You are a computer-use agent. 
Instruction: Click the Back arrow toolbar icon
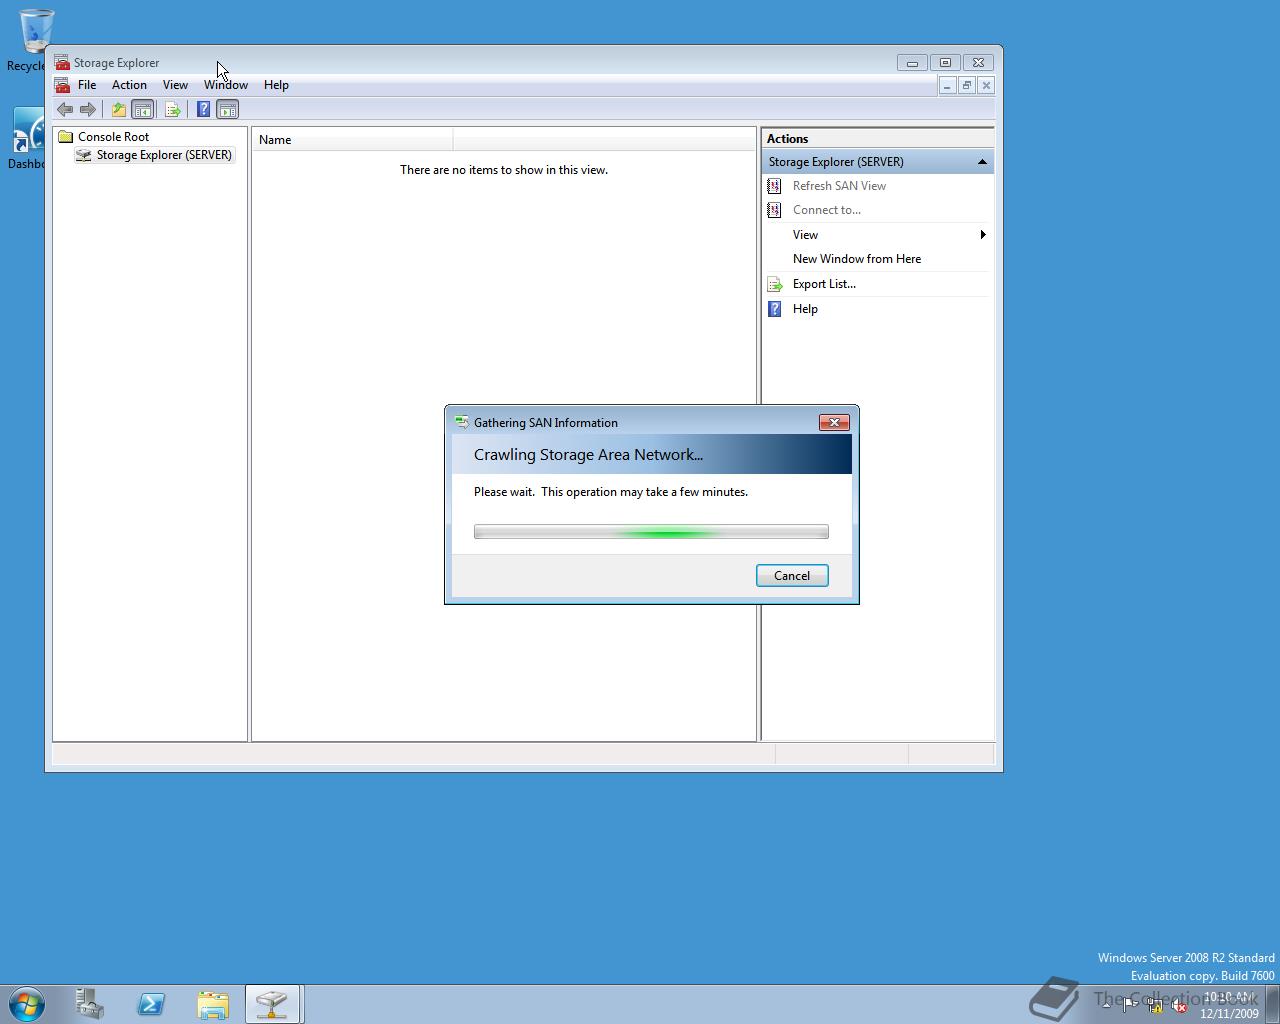click(x=65, y=109)
